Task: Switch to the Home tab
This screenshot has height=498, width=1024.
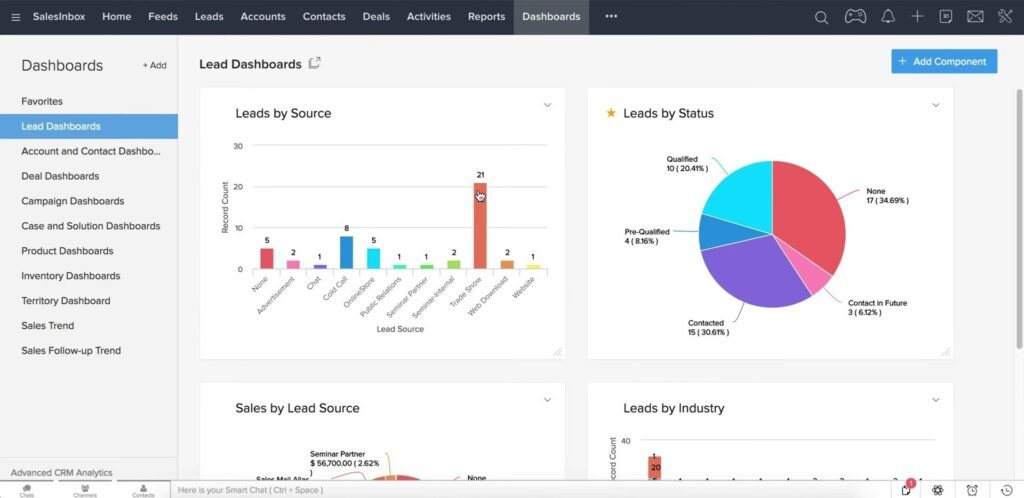Action: (x=116, y=17)
